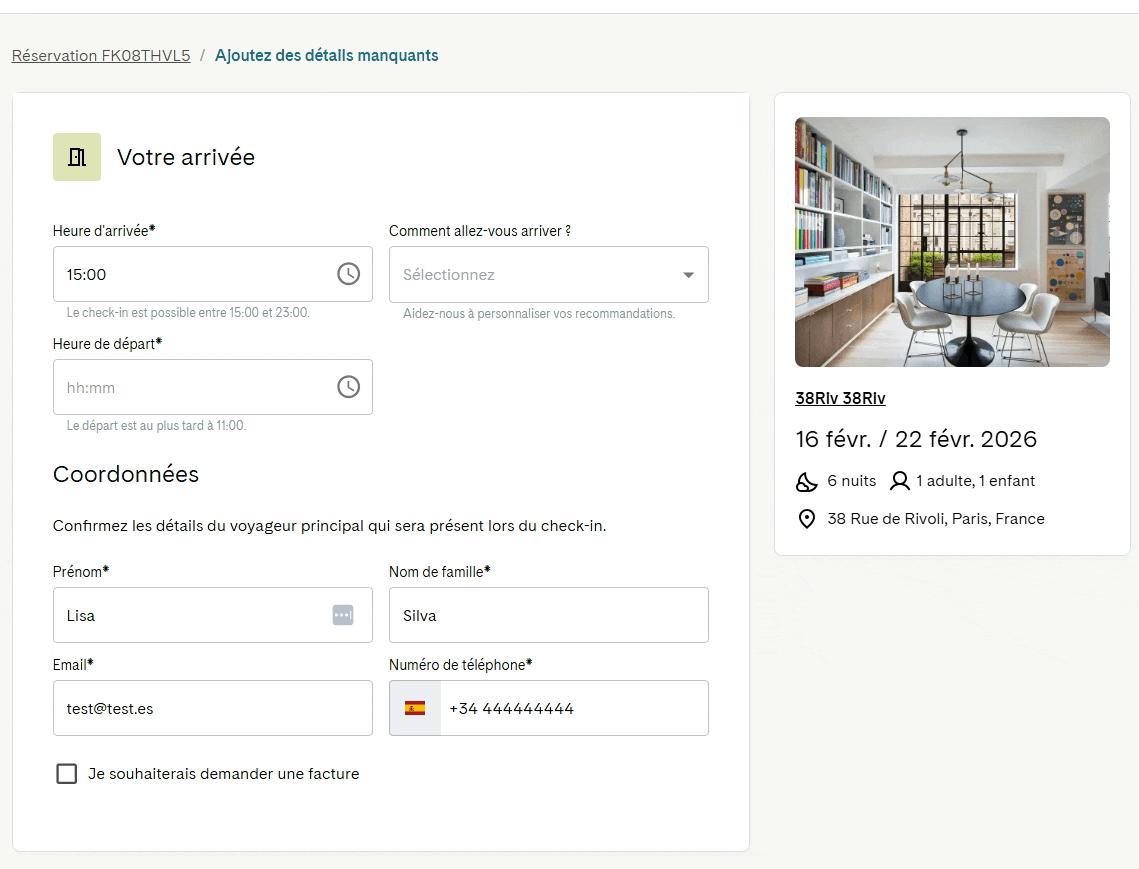Click the clock icon in Heure de départ field
Screen dimensions: 1139x869
coord(349,387)
